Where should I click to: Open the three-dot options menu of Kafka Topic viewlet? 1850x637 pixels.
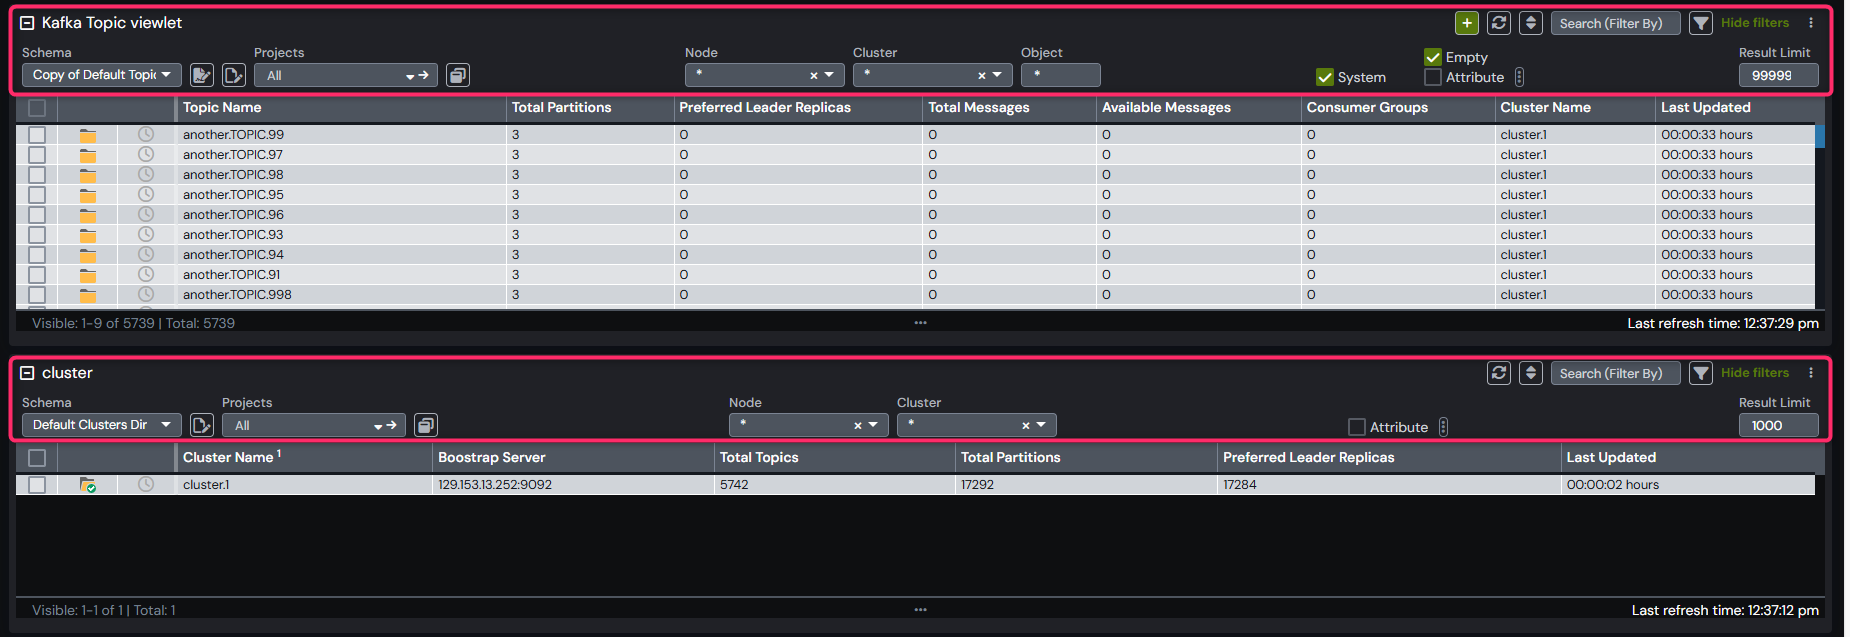(x=1811, y=23)
